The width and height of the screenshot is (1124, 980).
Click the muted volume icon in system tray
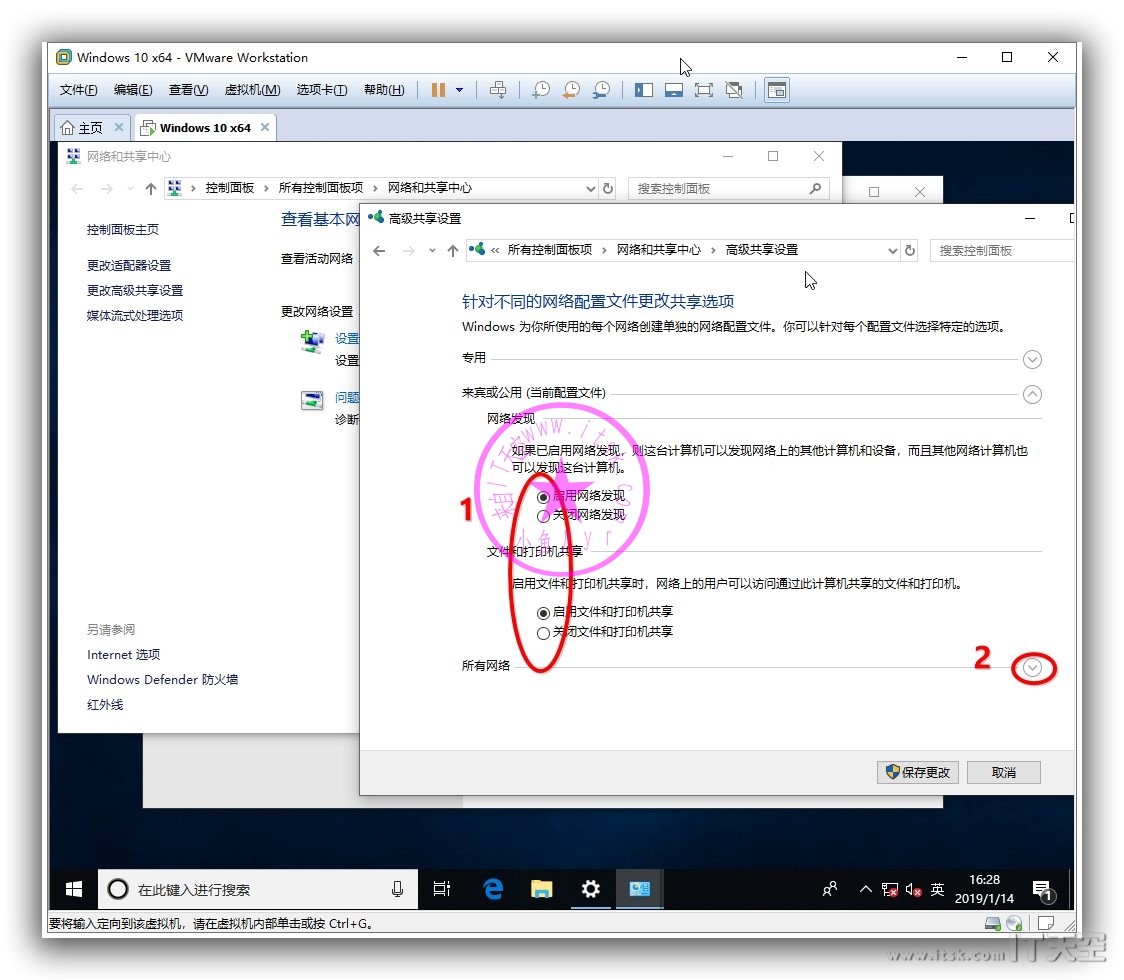pyautogui.click(x=913, y=890)
